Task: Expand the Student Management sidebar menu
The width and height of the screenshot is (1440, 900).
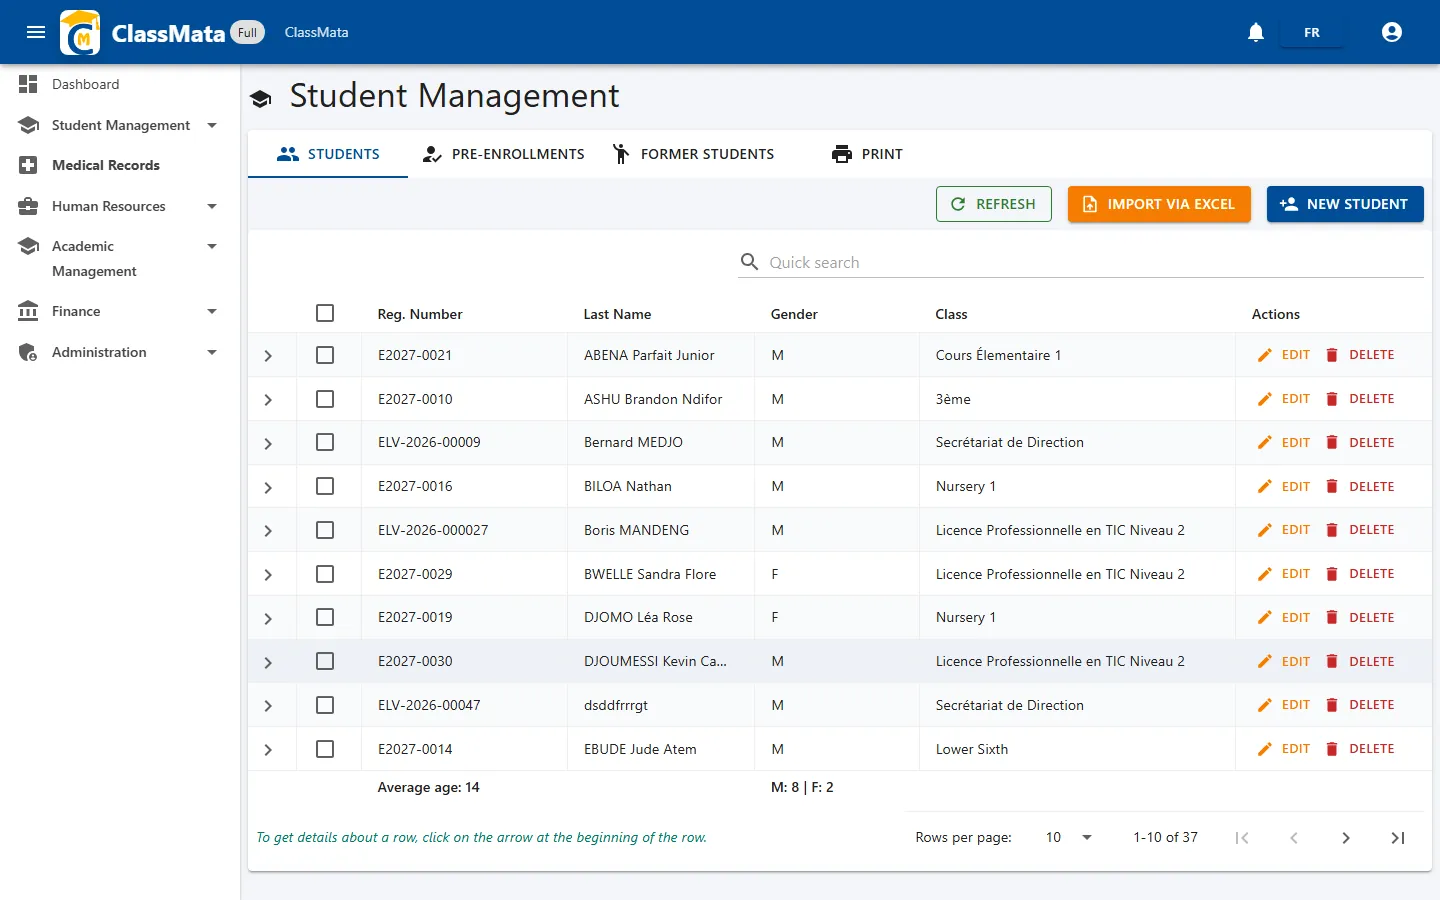Action: (120, 125)
